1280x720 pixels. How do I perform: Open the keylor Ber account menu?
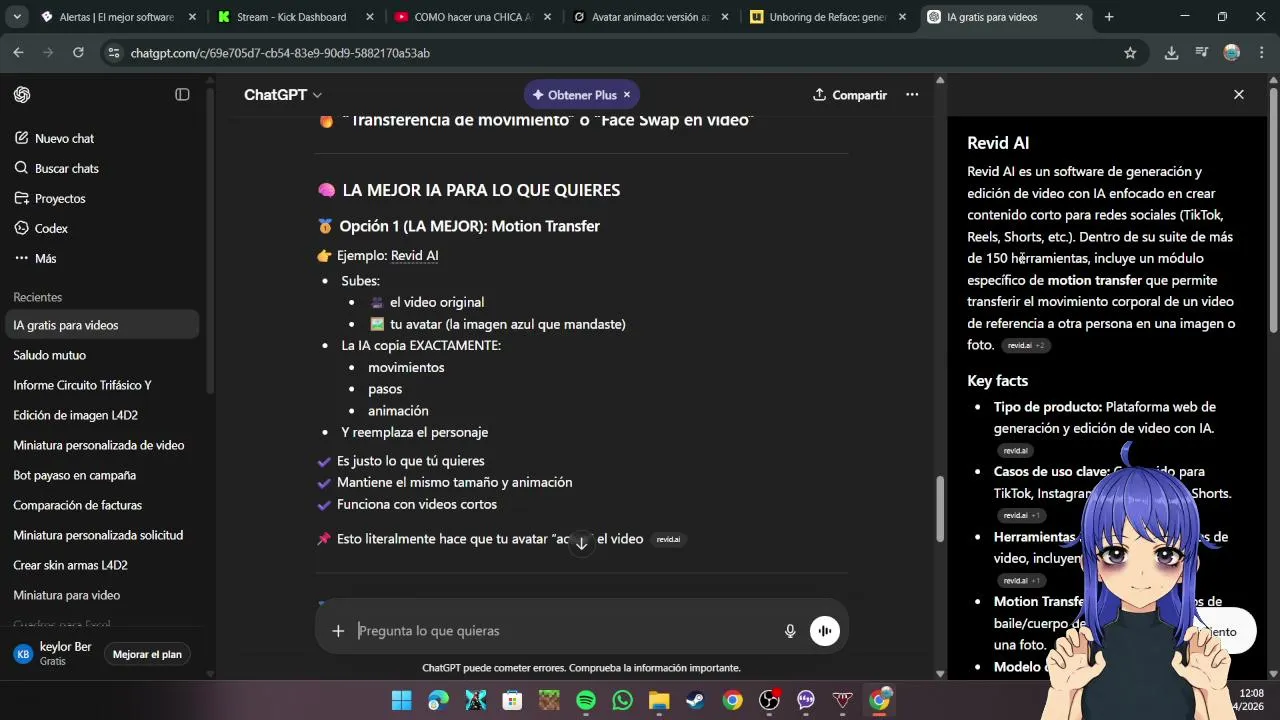tap(52, 654)
